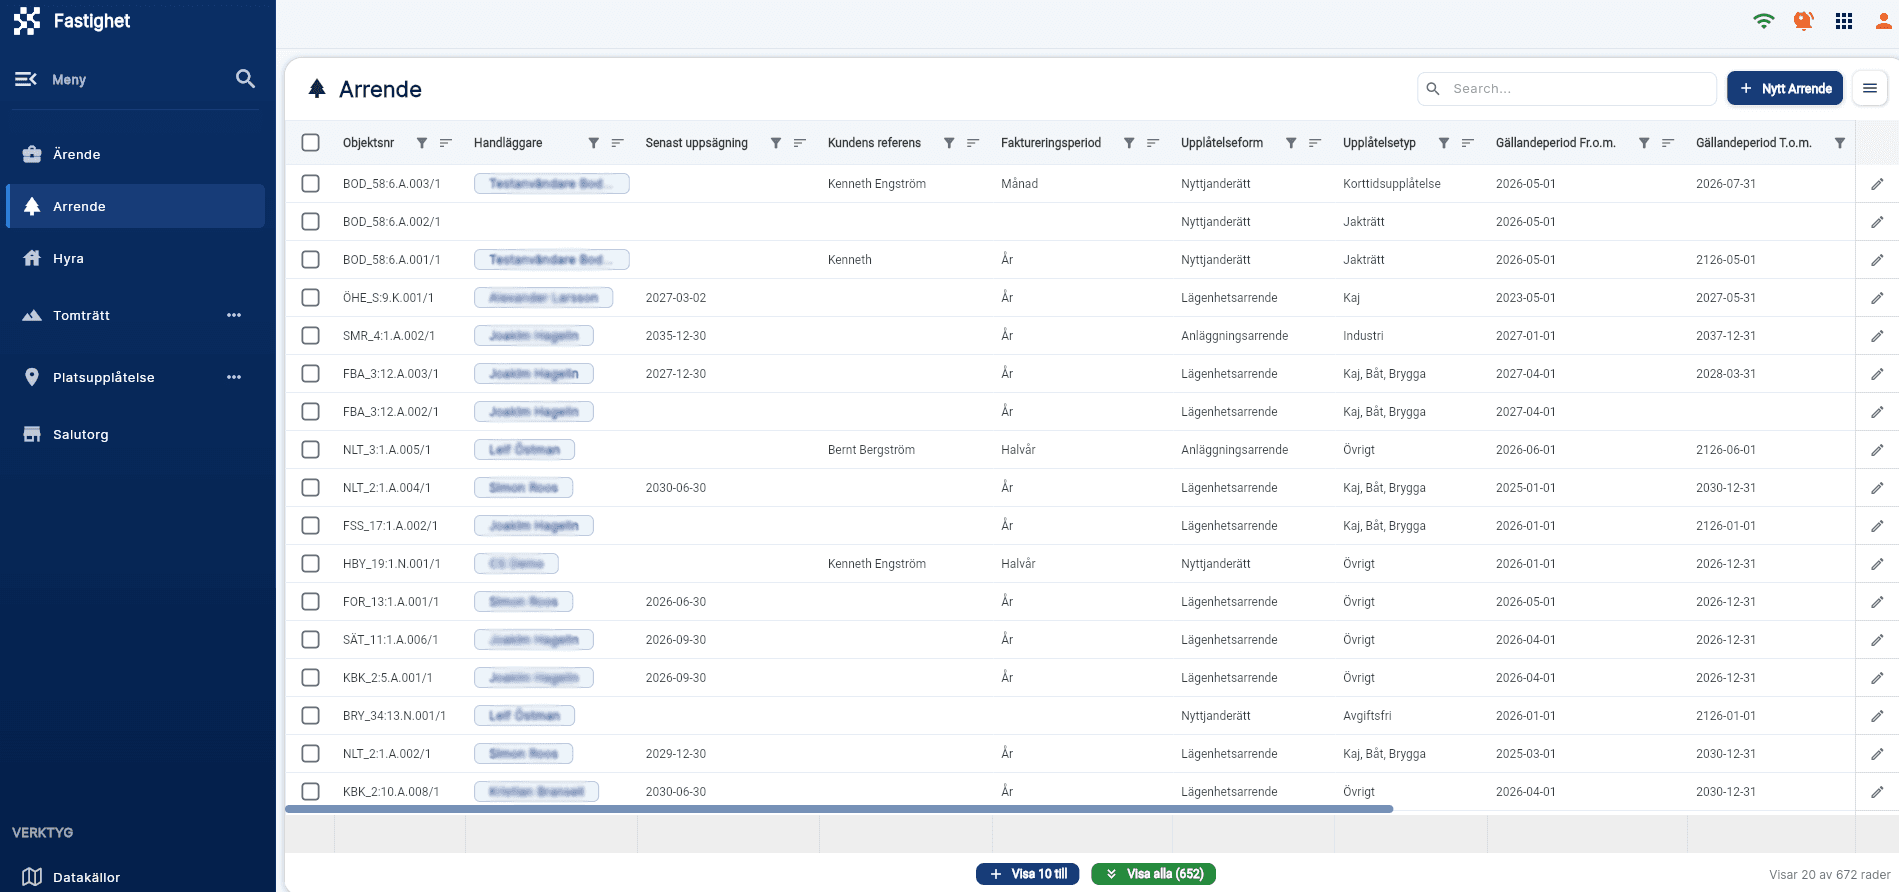Image resolution: width=1899 pixels, height=893 pixels.
Task: Open the user profile icon
Action: [1883, 21]
